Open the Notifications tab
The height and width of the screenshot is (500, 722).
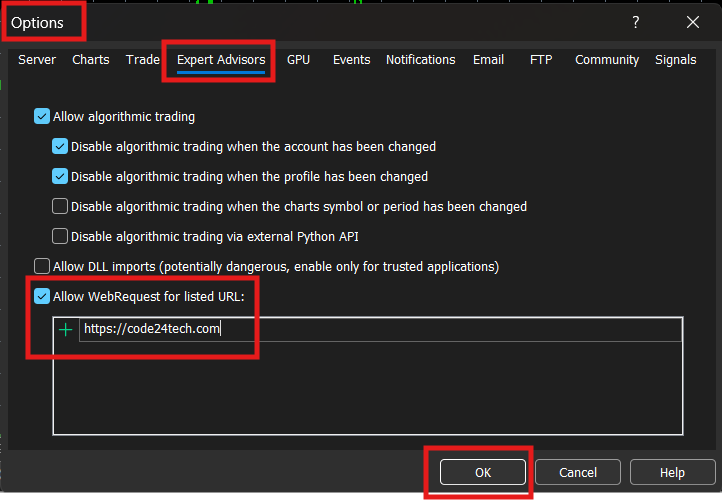click(420, 60)
